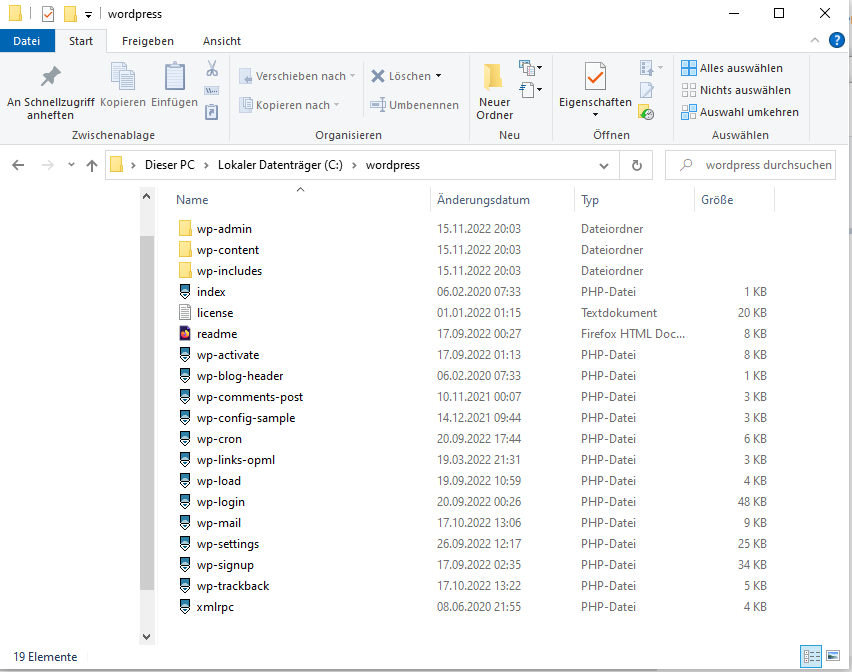Click the copy path icon below the scissors
This screenshot has width=852, height=672.
pos(212,90)
